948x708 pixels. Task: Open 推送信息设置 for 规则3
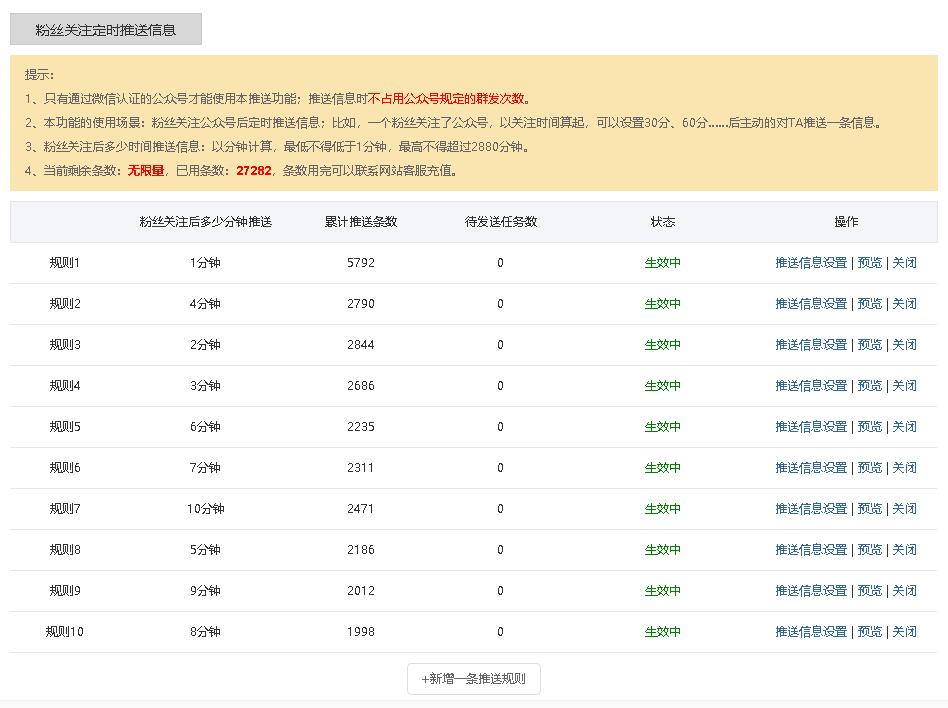click(x=811, y=345)
